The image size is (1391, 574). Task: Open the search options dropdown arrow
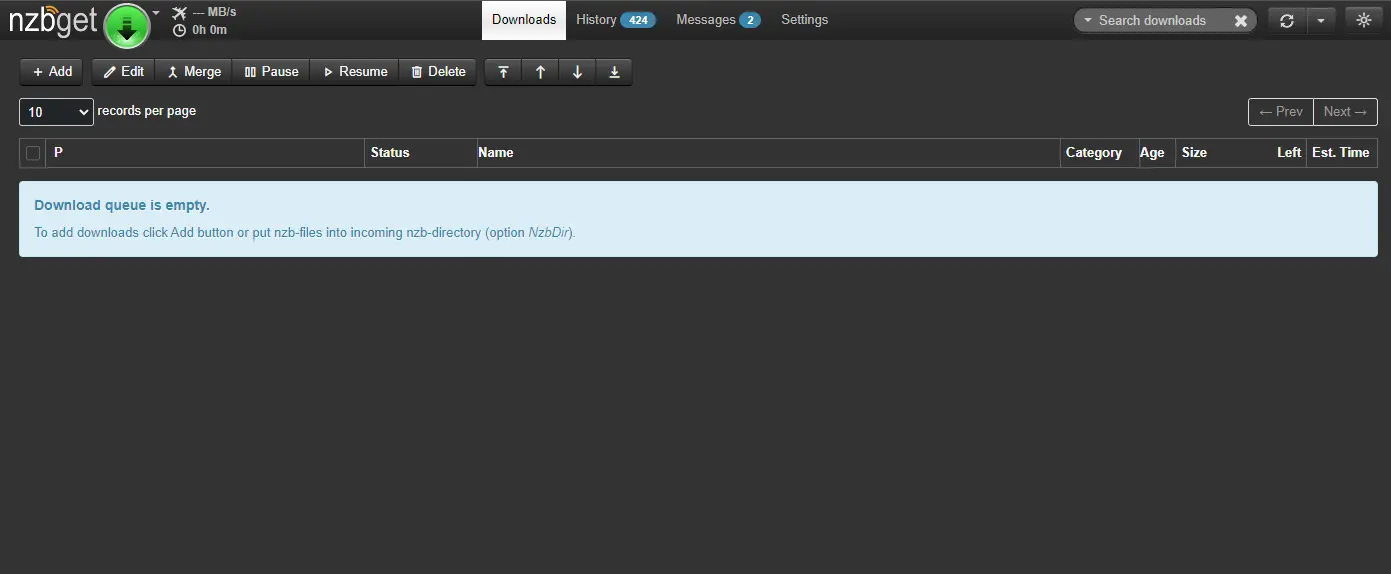tap(1088, 20)
